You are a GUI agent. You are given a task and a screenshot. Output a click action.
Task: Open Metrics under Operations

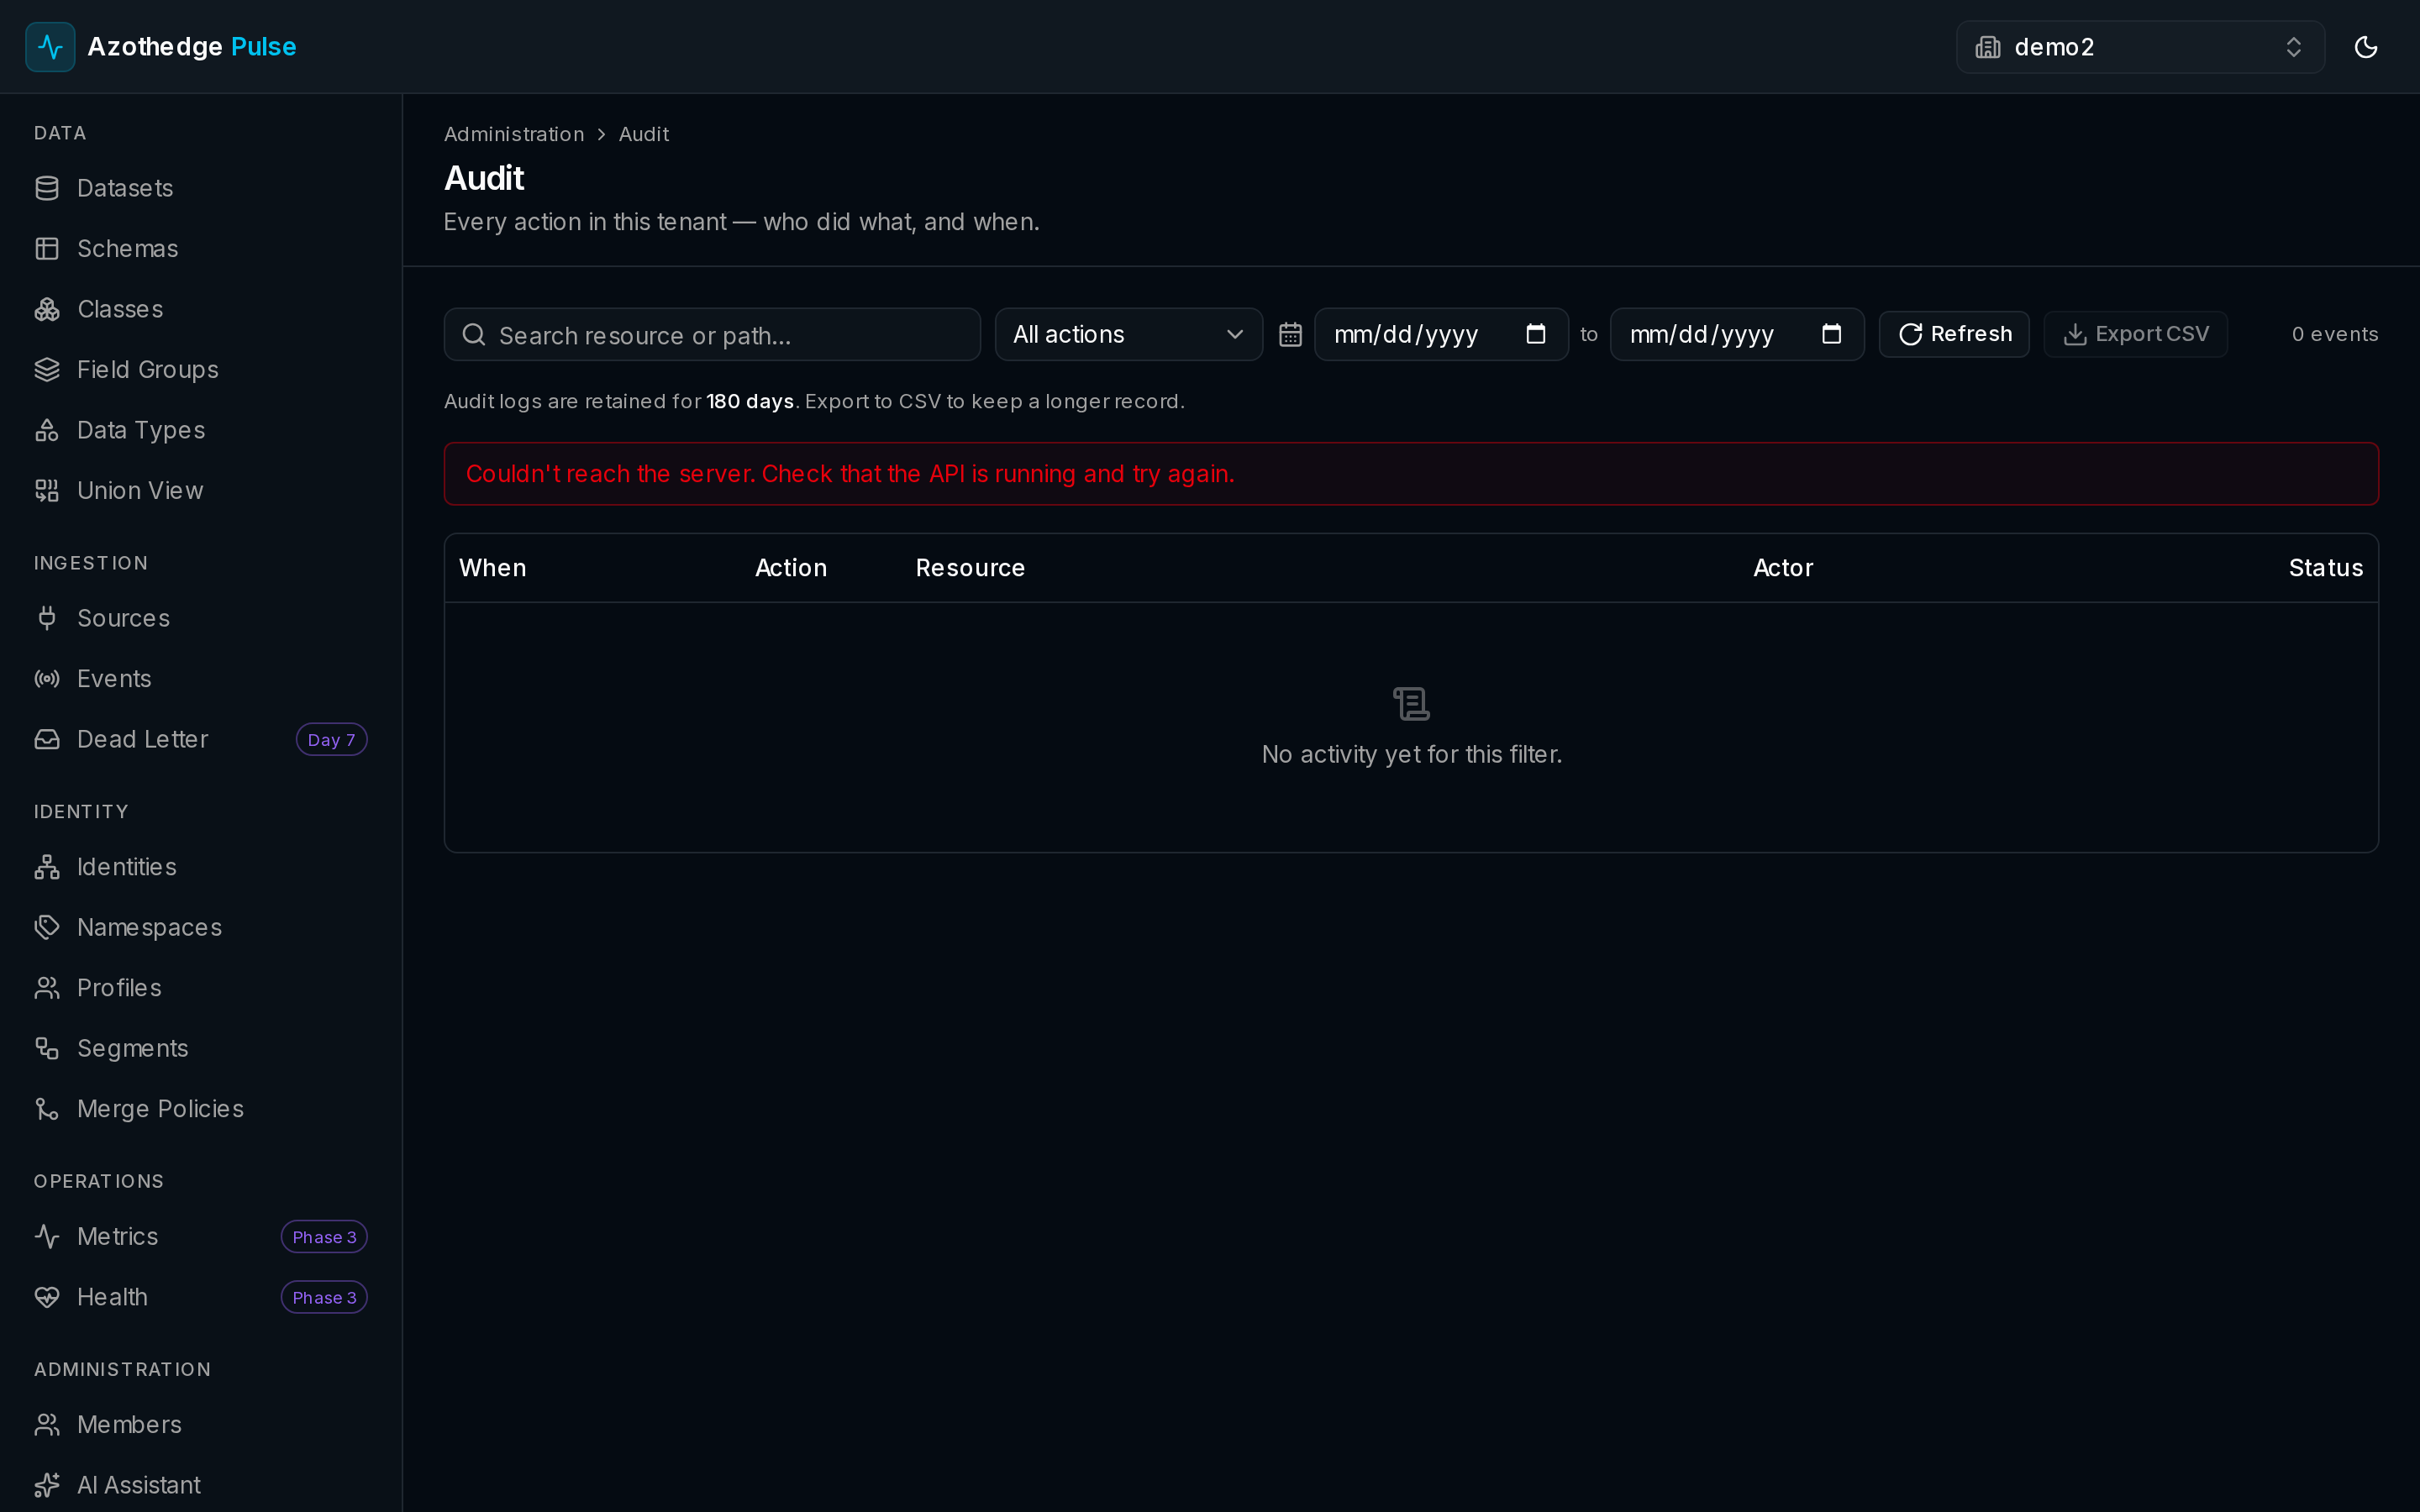tap(201, 1236)
